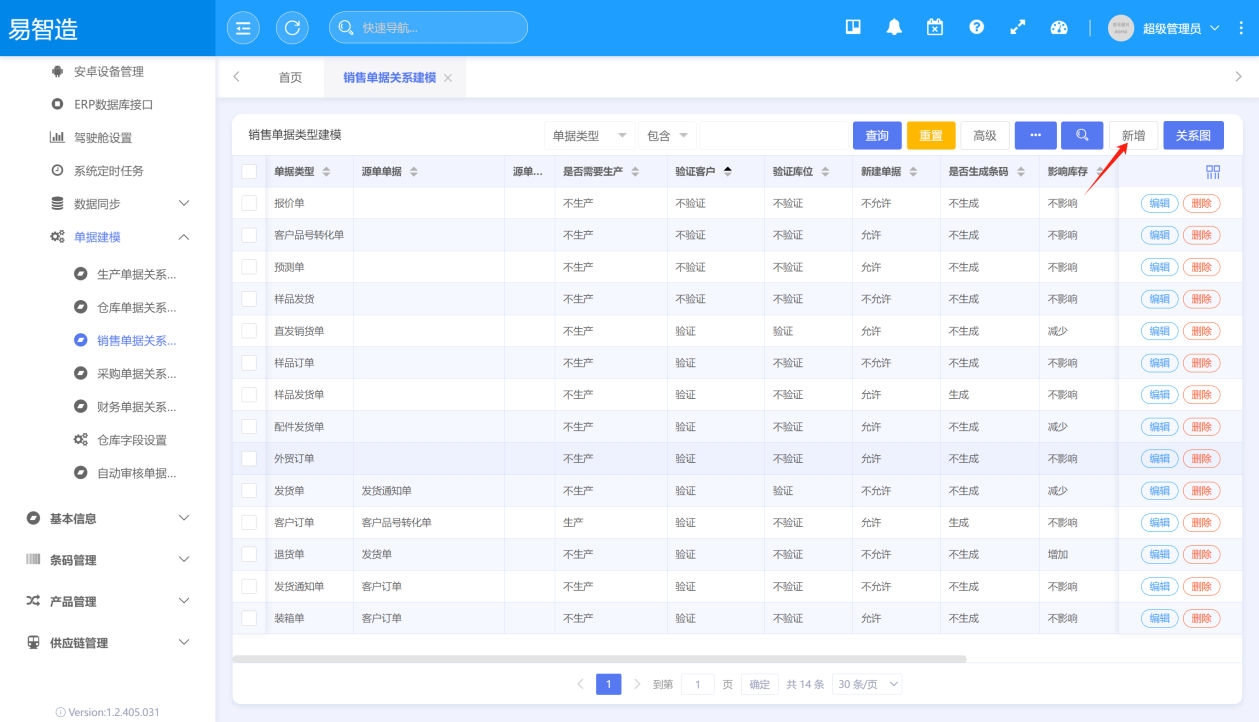Check the 外贸订单 row checkbox
Screen dimensions: 1259x722
click(x=249, y=459)
